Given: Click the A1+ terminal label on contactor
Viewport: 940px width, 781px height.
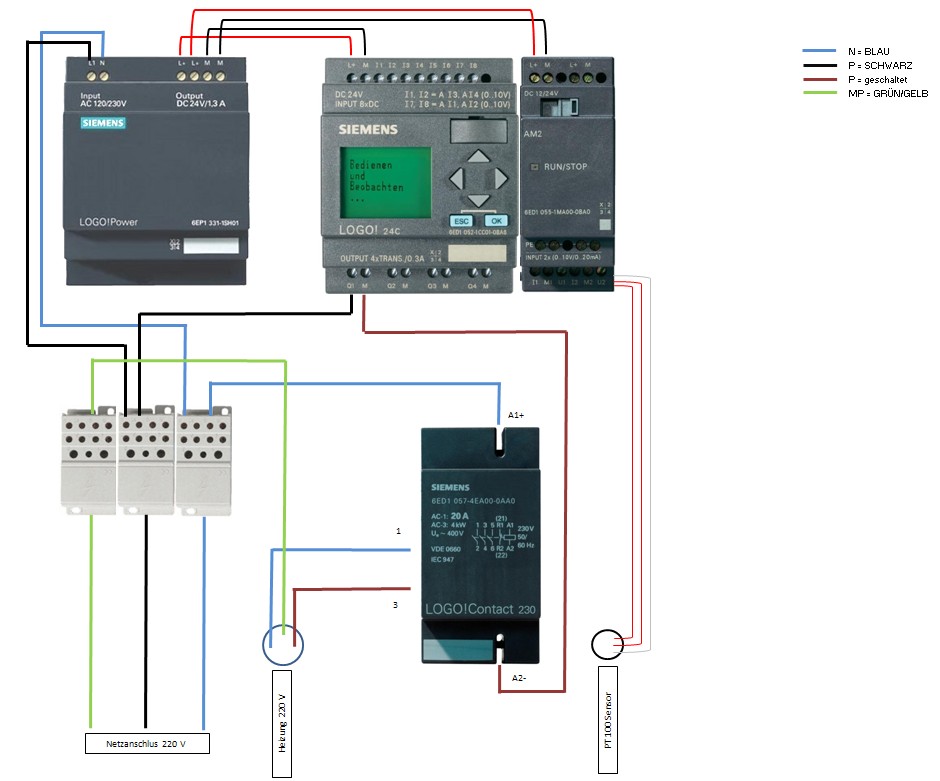Looking at the screenshot, I should coord(516,413).
